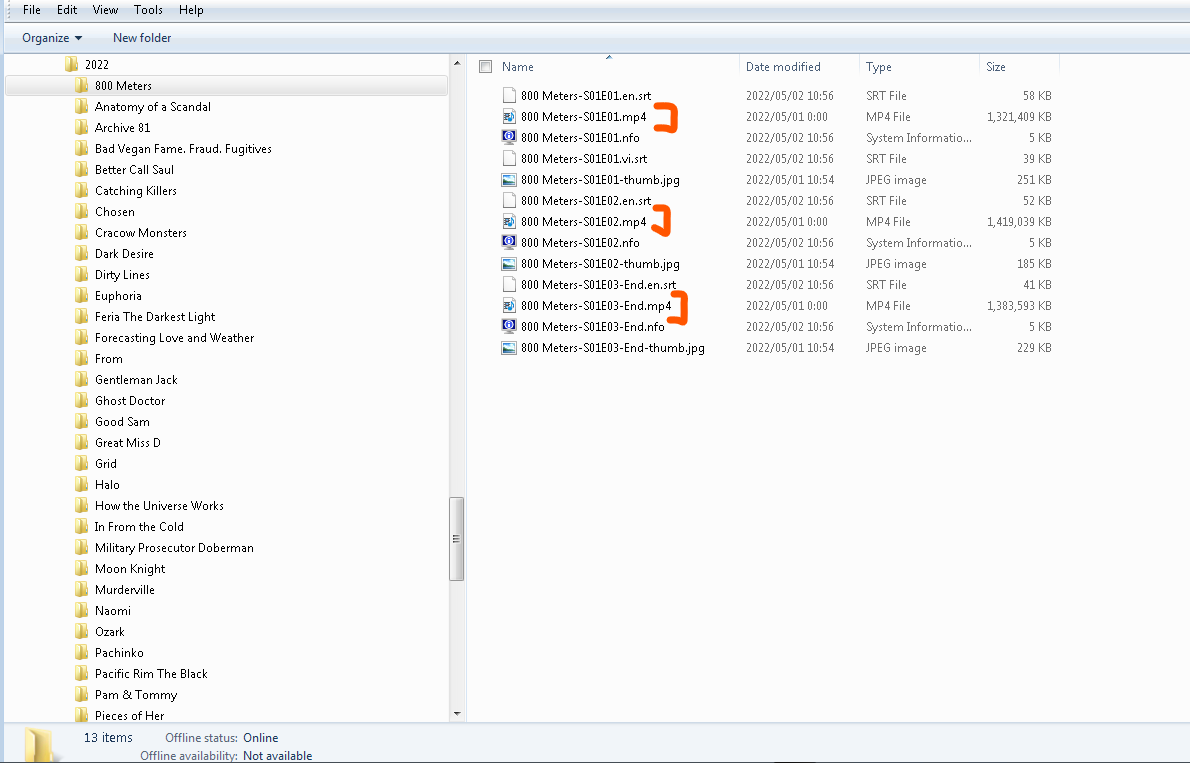Click the Moon Knight folder icon
Viewport: 1190px width, 763px height.
(x=82, y=569)
